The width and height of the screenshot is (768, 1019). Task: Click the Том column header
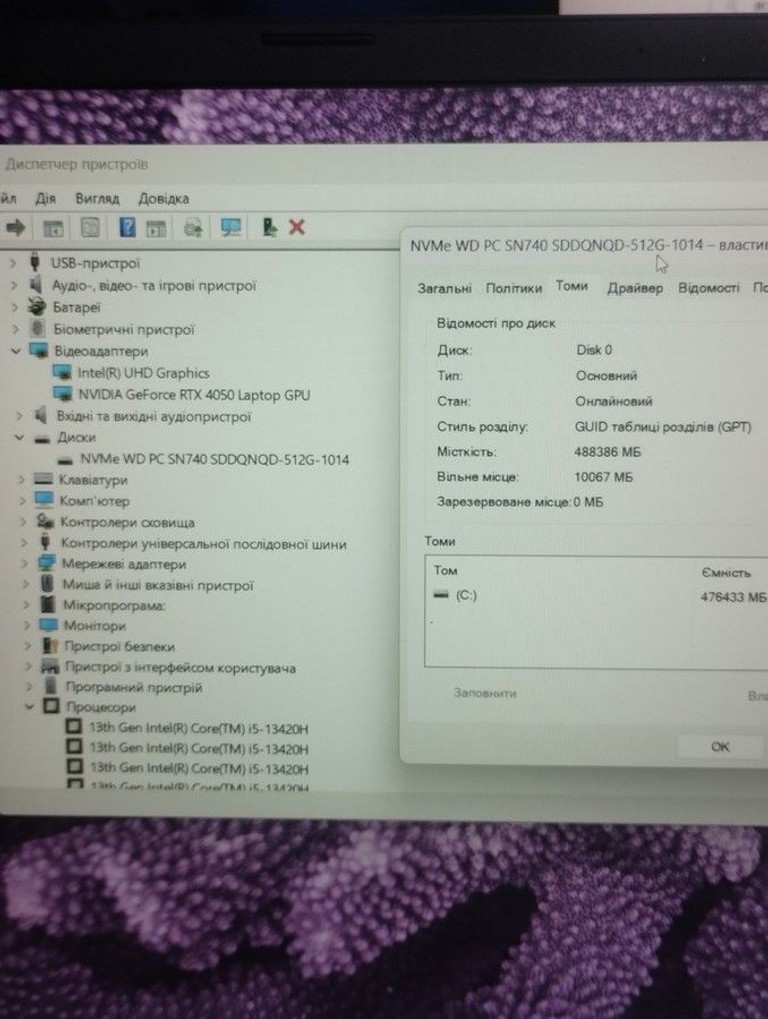point(445,571)
